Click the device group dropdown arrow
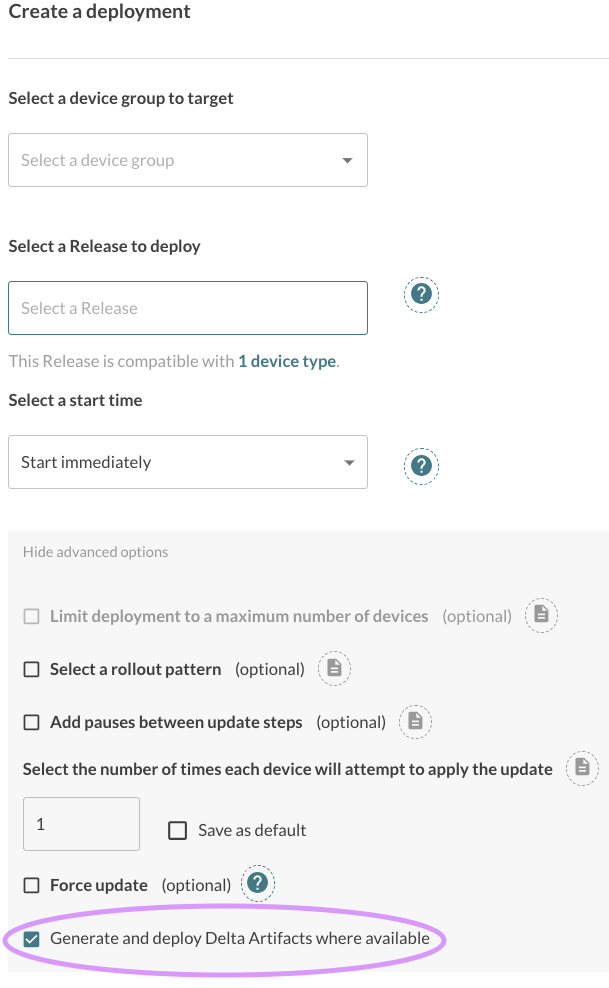Viewport: 609px width, 988px height. 347,161
